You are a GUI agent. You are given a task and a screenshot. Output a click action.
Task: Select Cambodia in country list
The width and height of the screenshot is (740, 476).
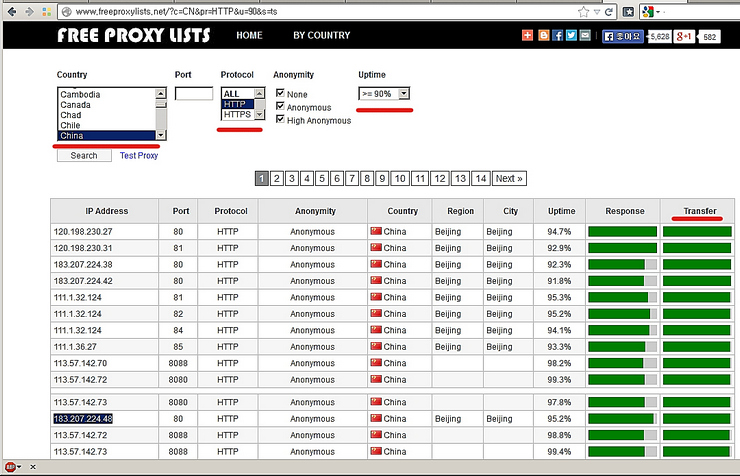[x=107, y=94]
